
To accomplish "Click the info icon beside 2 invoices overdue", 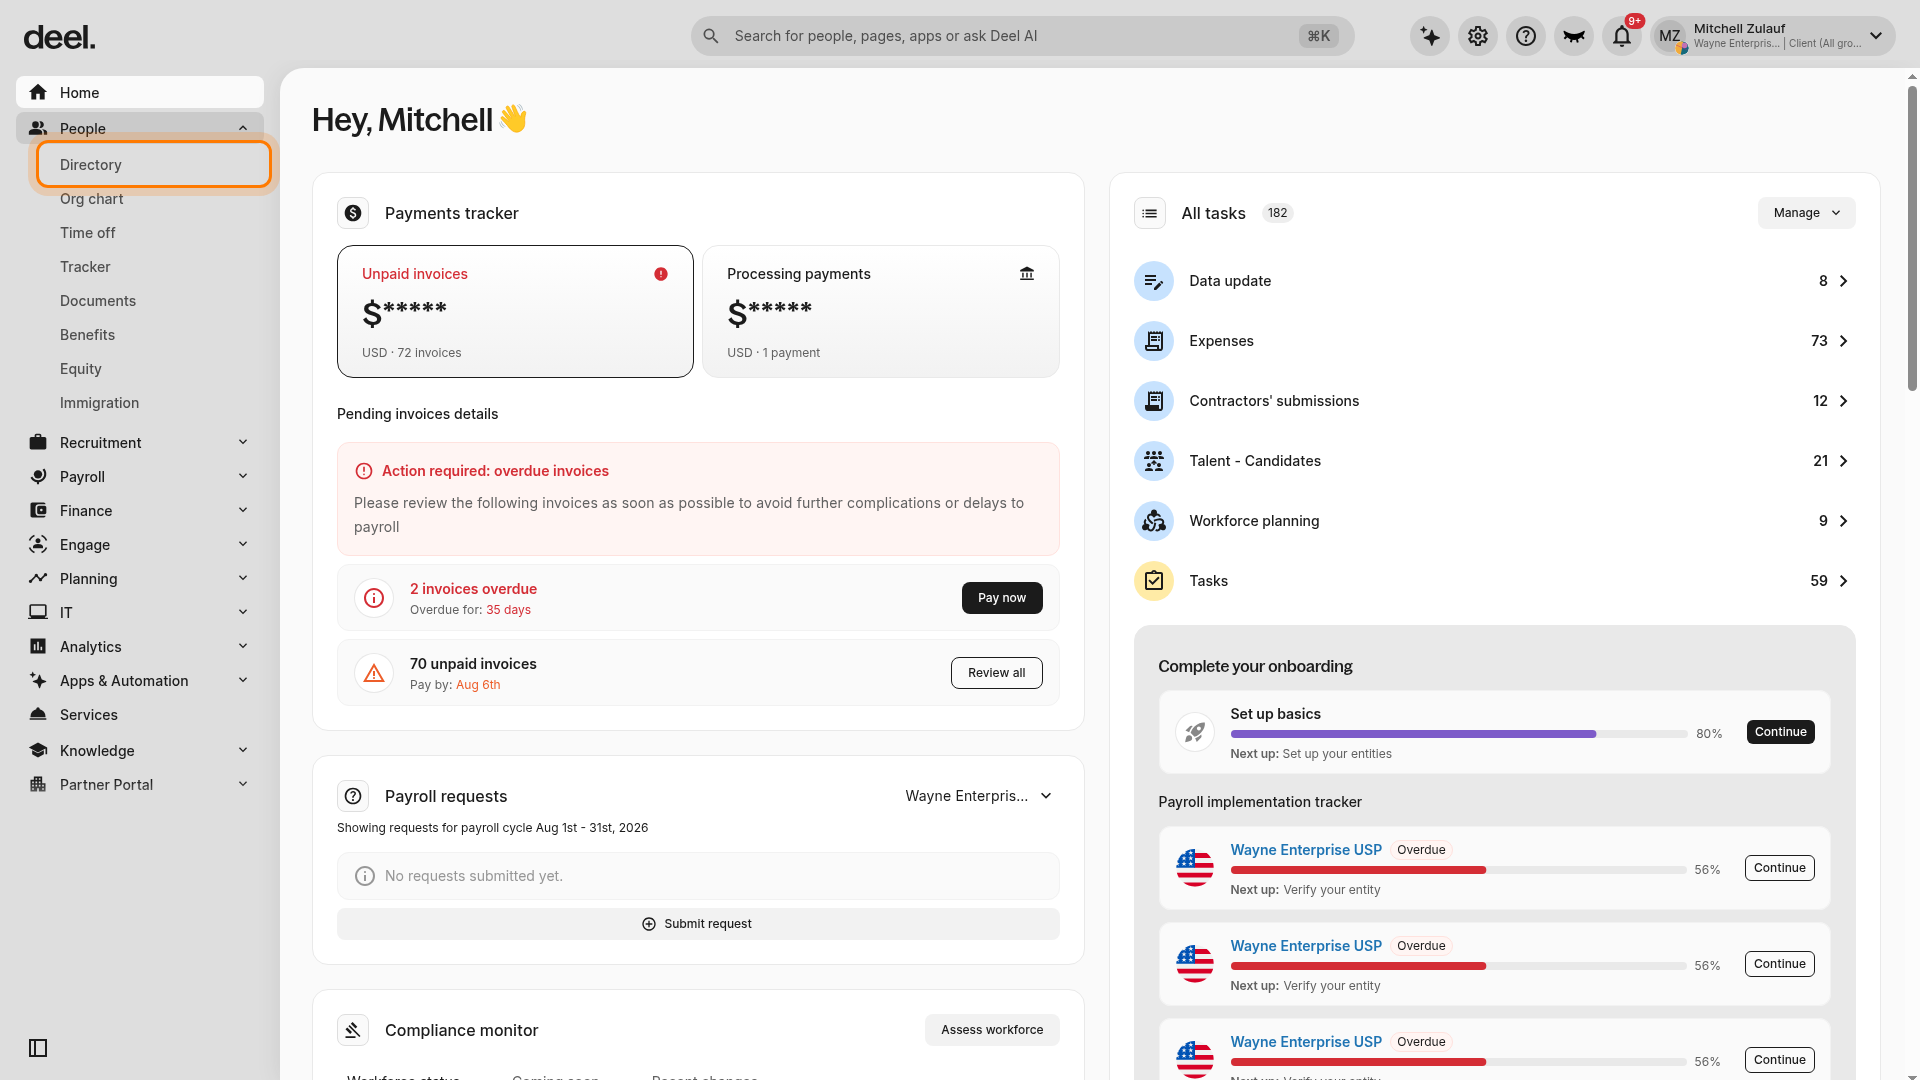I will [374, 598].
